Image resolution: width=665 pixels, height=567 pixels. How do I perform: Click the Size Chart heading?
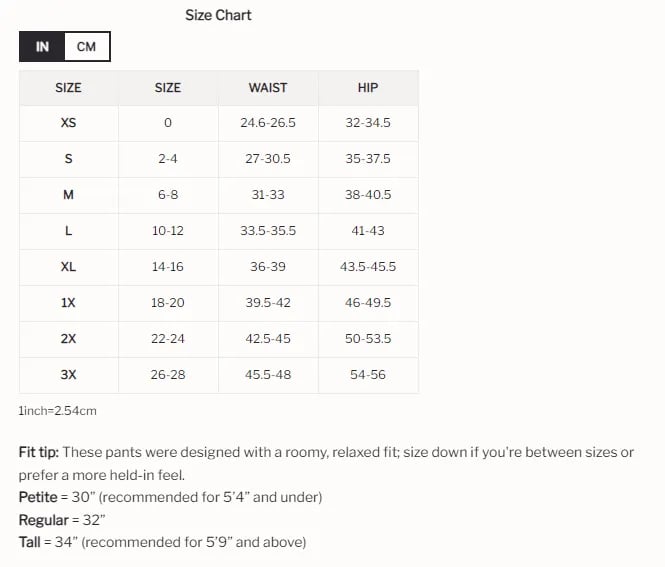[x=218, y=15]
